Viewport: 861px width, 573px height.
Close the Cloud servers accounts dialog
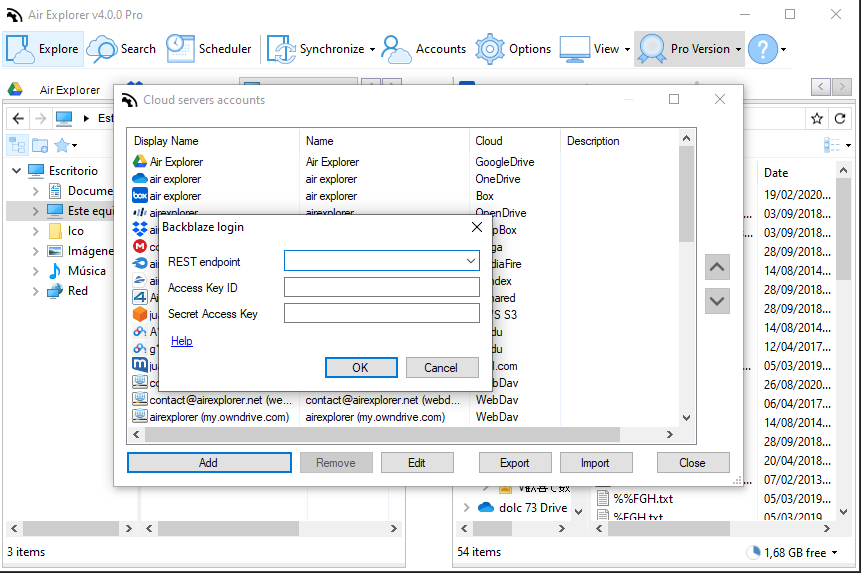click(693, 463)
